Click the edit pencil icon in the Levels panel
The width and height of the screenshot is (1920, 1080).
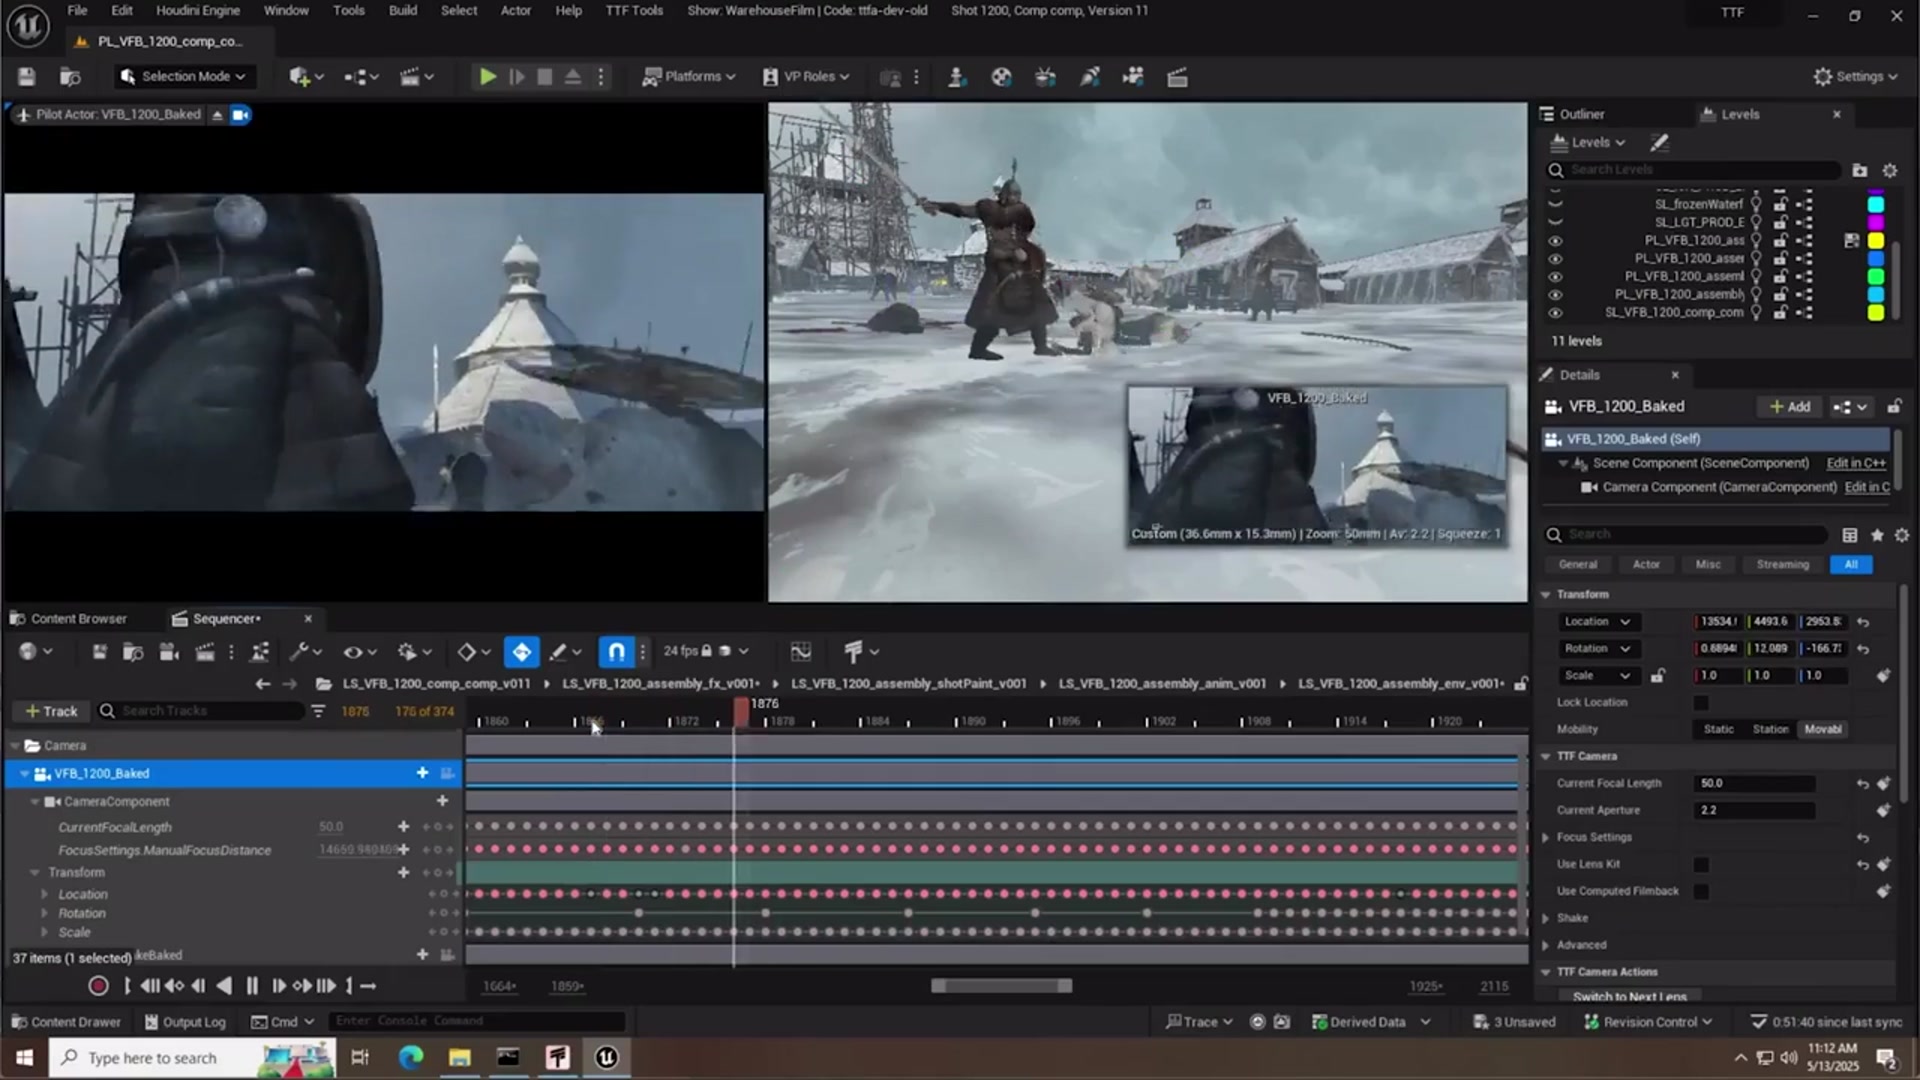pos(1660,143)
